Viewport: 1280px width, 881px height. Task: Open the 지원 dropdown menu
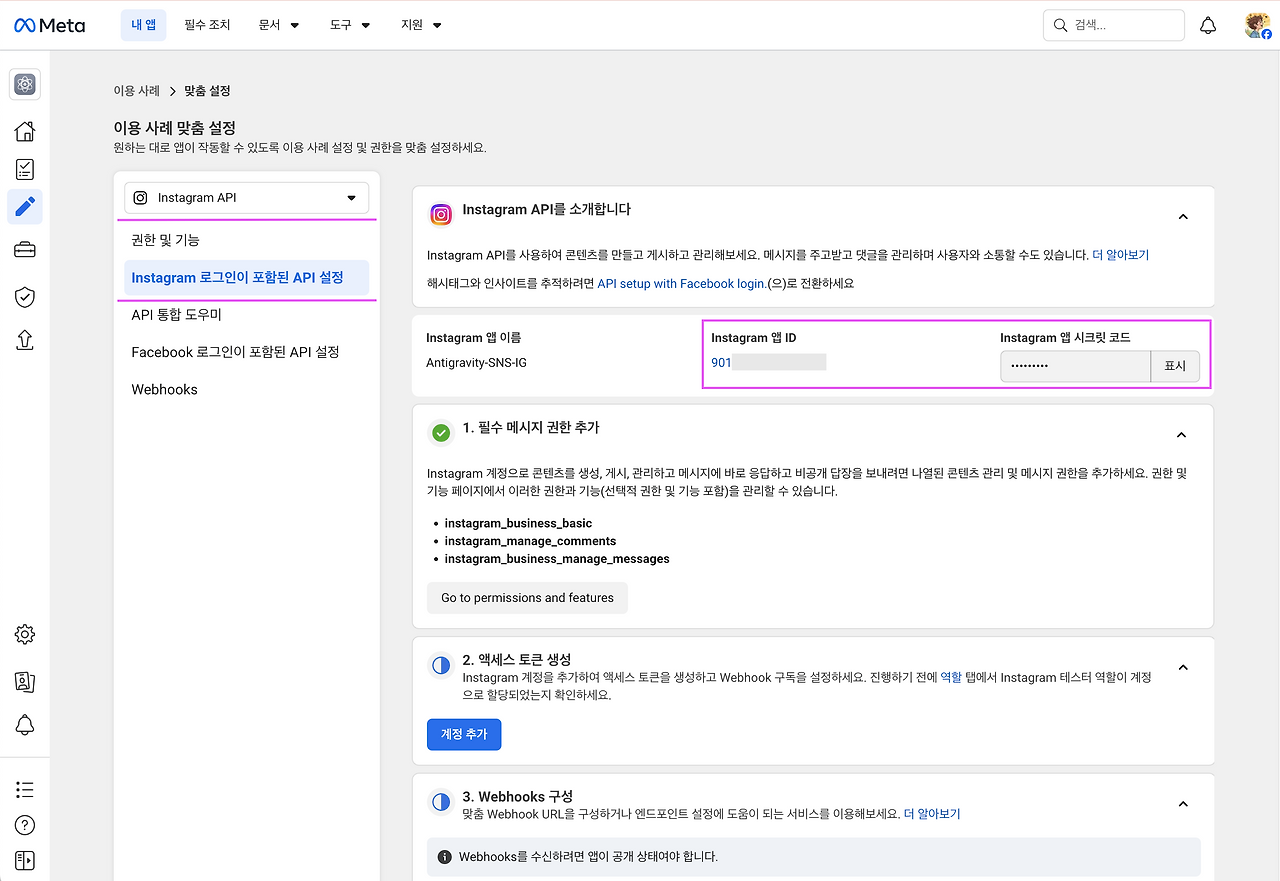click(x=421, y=25)
